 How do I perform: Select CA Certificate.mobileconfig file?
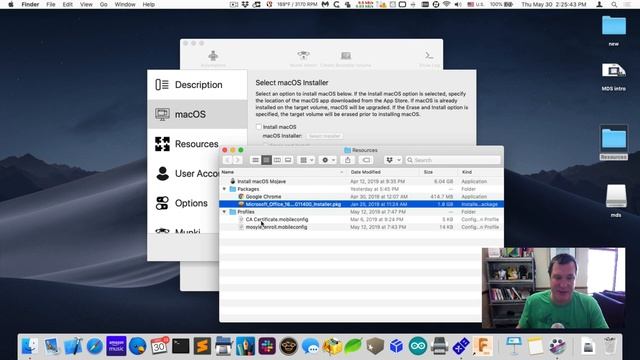coord(361,219)
